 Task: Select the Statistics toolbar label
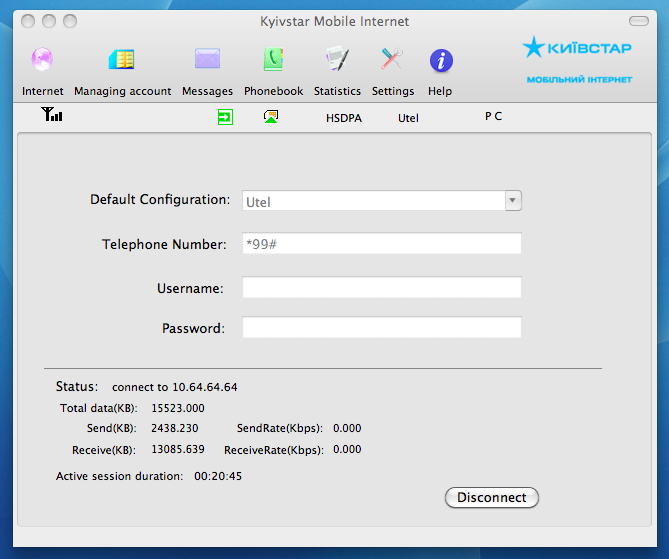point(337,91)
